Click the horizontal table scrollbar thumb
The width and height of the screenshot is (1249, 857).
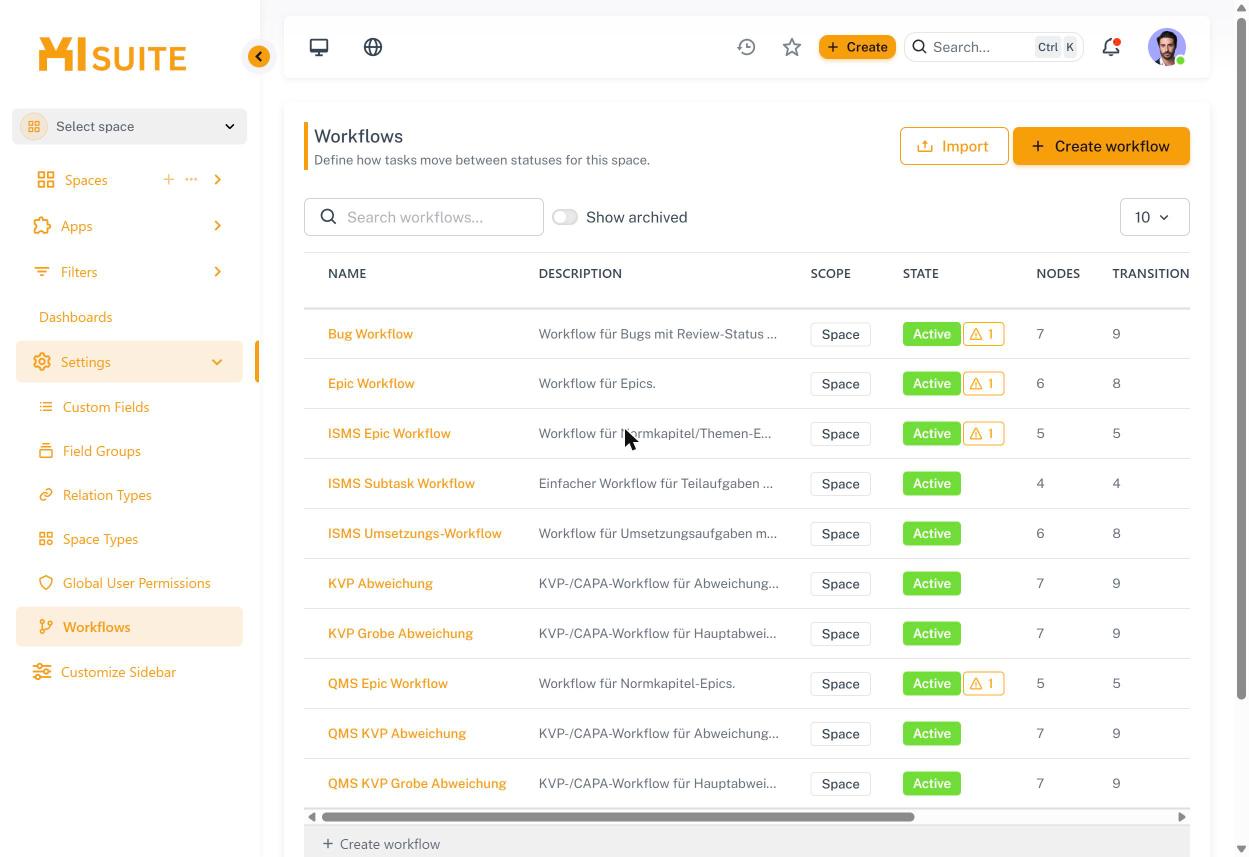click(618, 817)
